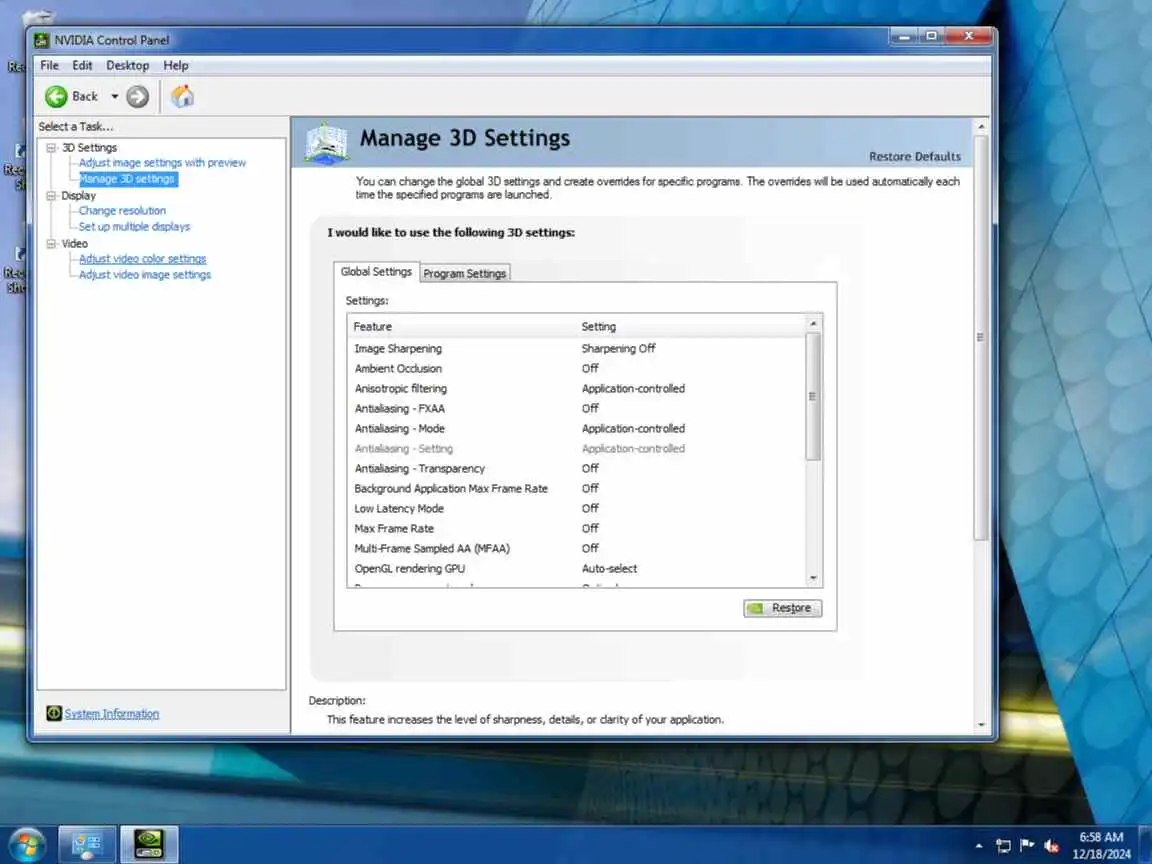The width and height of the screenshot is (1152, 864).
Task: Collapse the Video tree node
Action: tap(51, 243)
